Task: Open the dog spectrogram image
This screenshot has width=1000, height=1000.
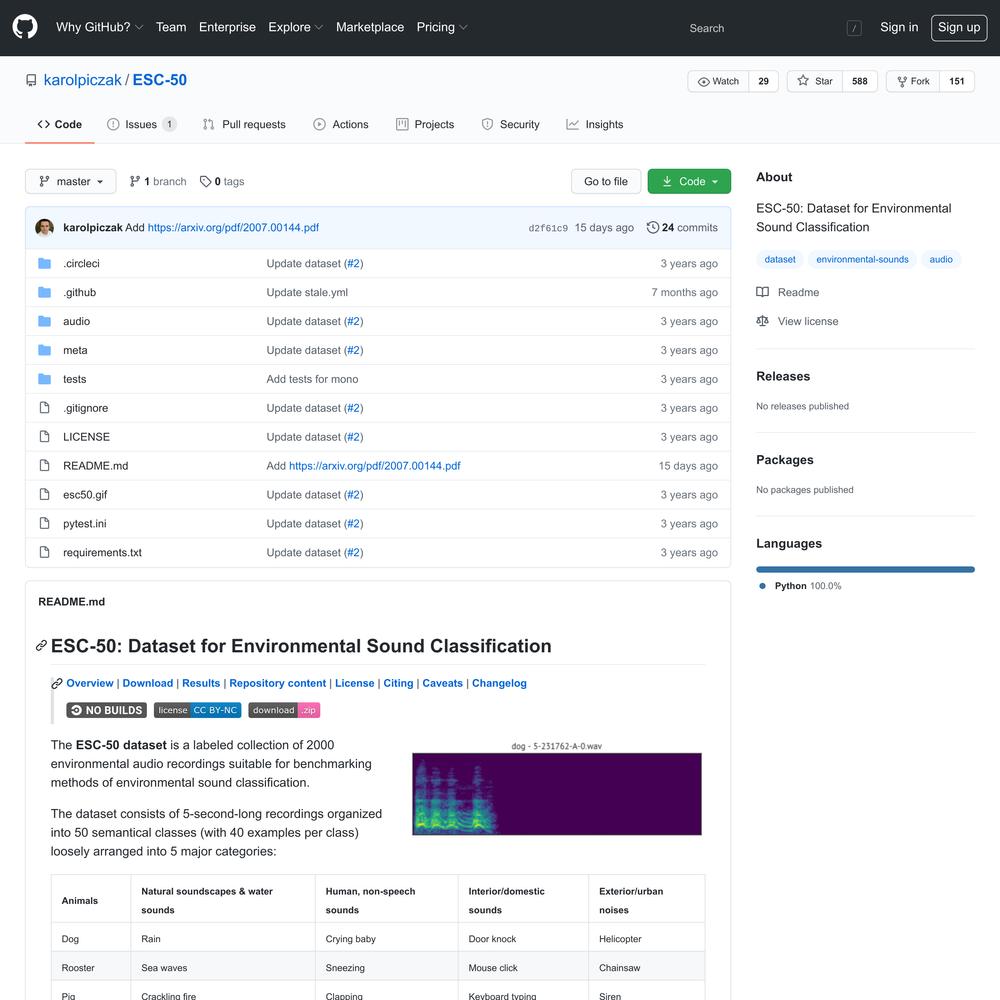Action: click(557, 789)
